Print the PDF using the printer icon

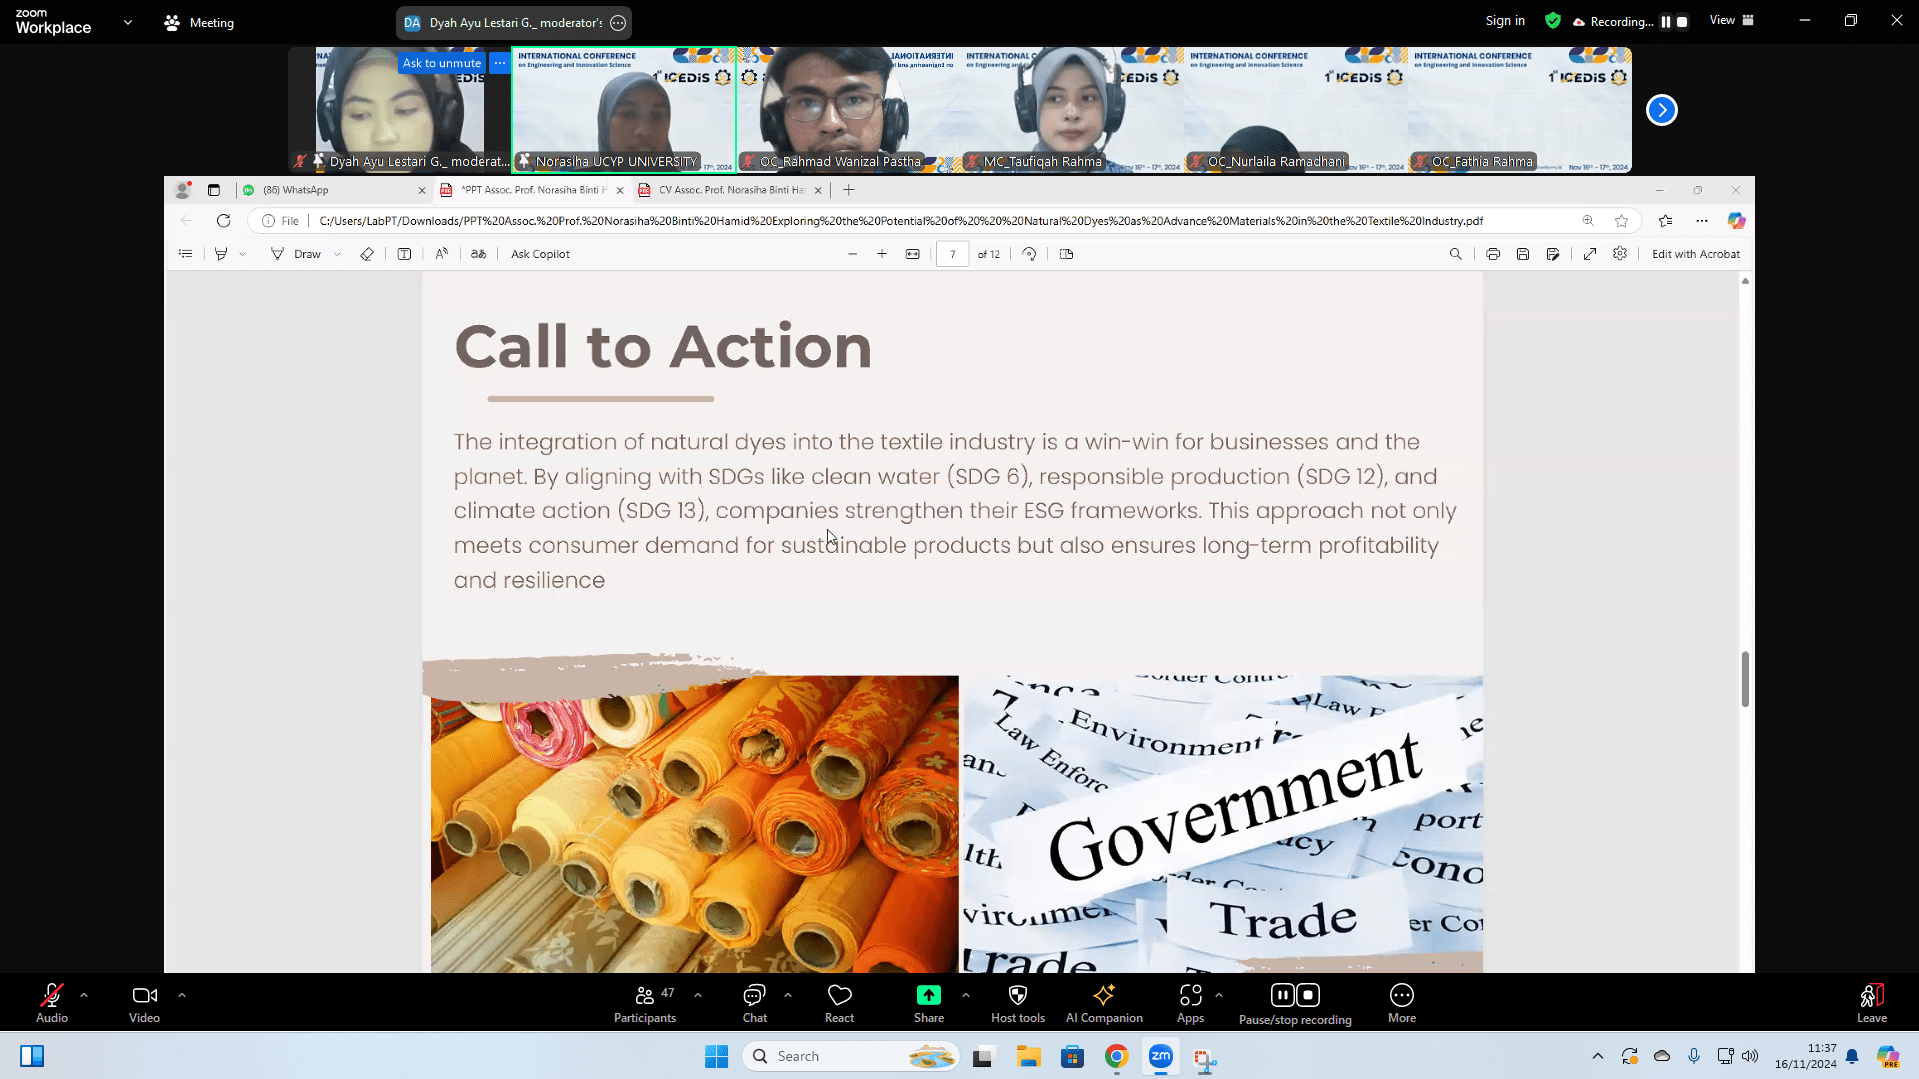1492,254
